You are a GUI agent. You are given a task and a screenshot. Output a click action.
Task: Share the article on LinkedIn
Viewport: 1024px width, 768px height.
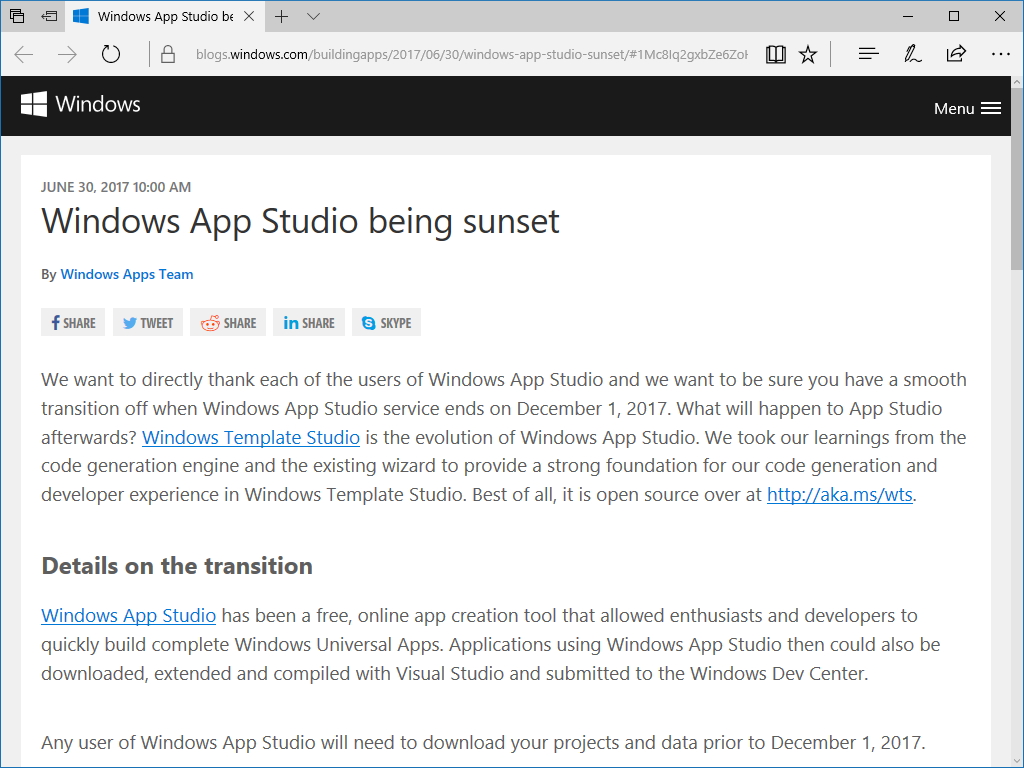tap(308, 322)
